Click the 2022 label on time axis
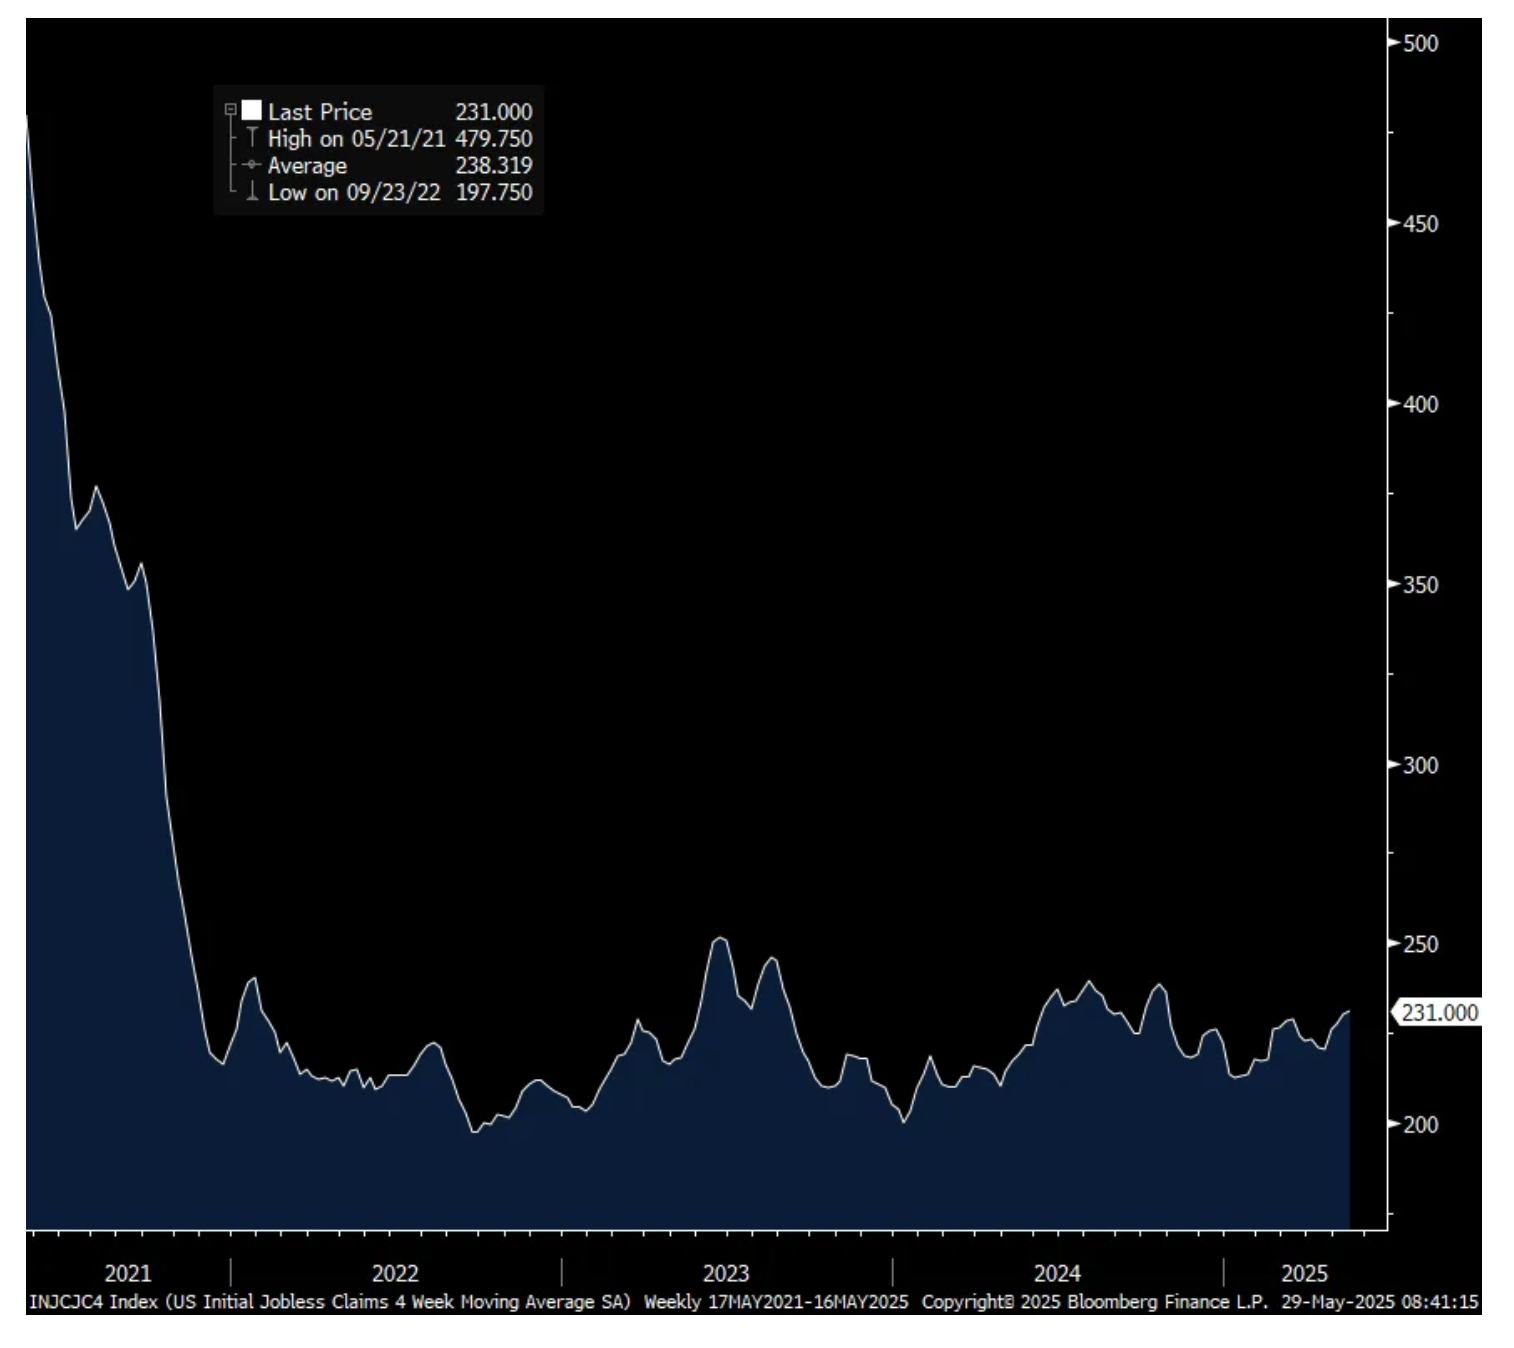 point(395,1273)
